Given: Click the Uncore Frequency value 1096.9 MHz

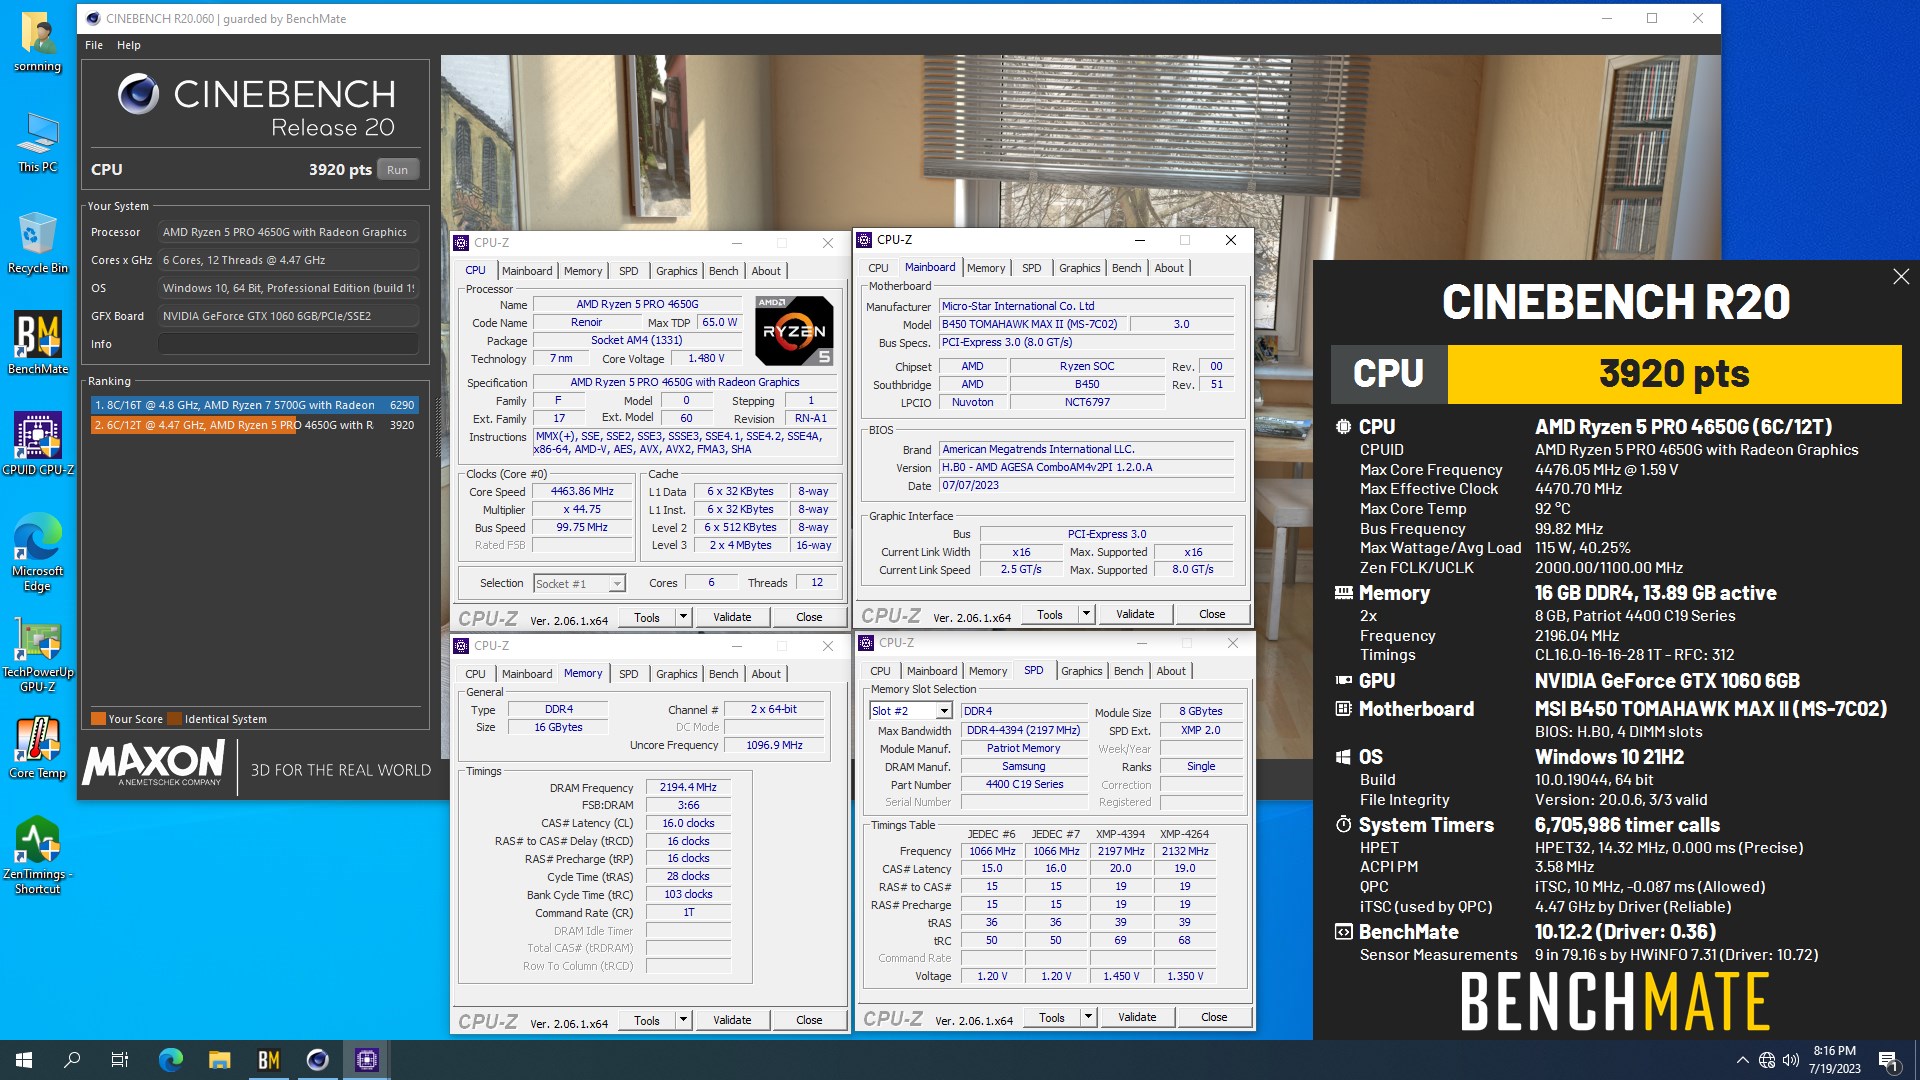Looking at the screenshot, I should point(774,746).
